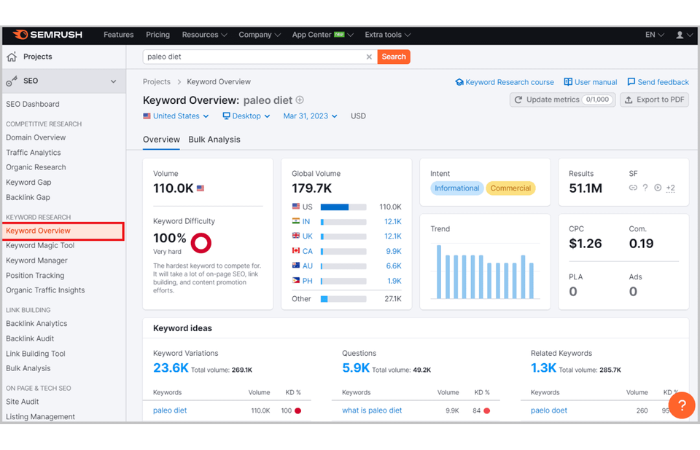Add paleo diet keyword with plus icon
This screenshot has width=700, height=450.
coord(300,100)
